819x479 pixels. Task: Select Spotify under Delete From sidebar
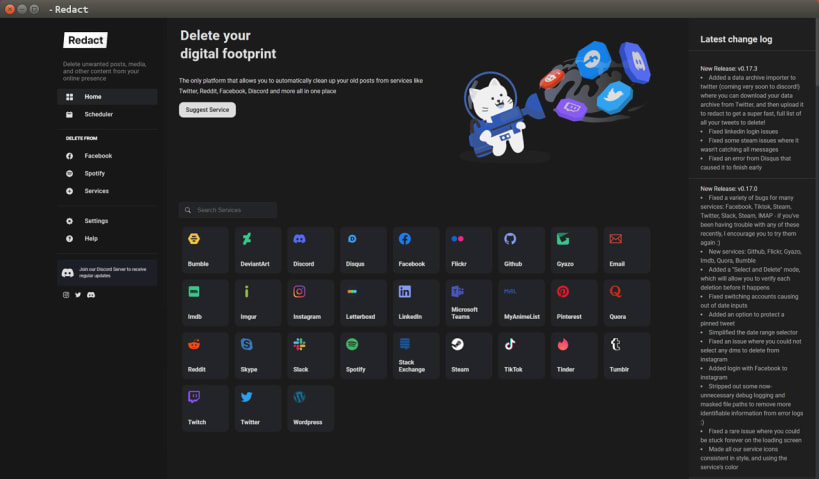(x=107, y=173)
